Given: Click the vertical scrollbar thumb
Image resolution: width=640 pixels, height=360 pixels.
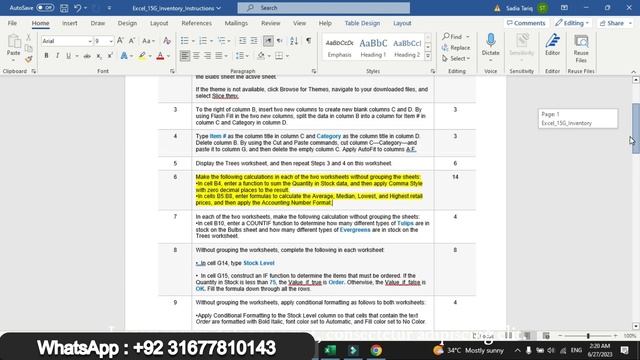Looking at the screenshot, I should [x=636, y=129].
